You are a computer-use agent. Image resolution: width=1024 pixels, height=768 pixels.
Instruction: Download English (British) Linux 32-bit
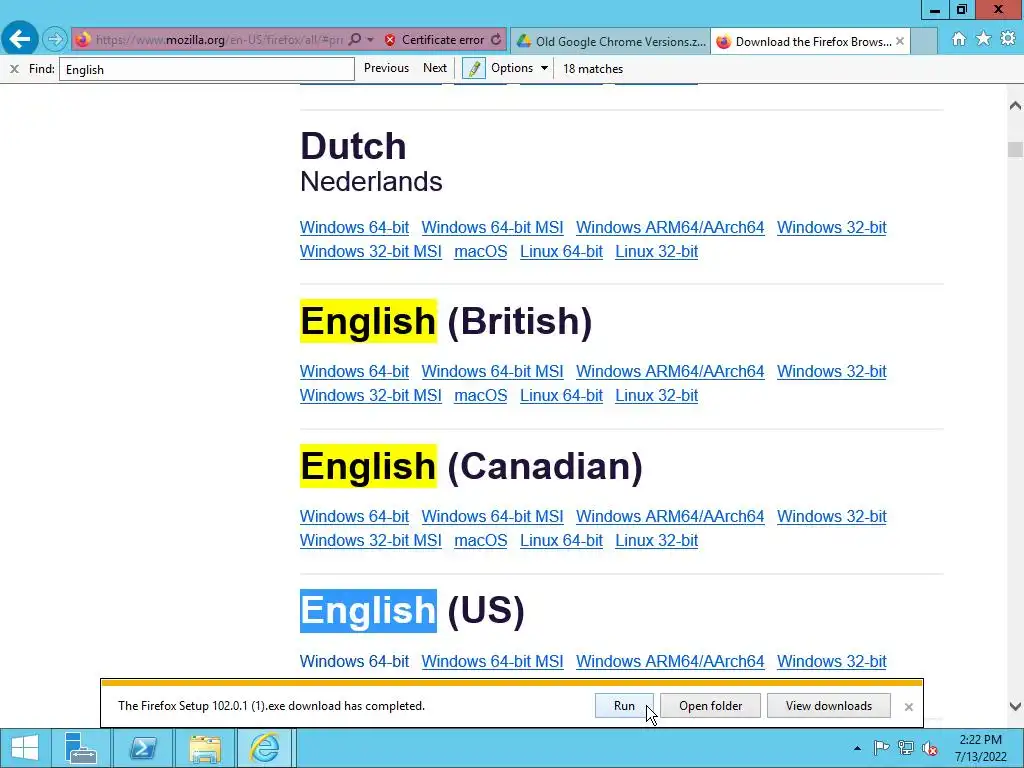coord(656,395)
